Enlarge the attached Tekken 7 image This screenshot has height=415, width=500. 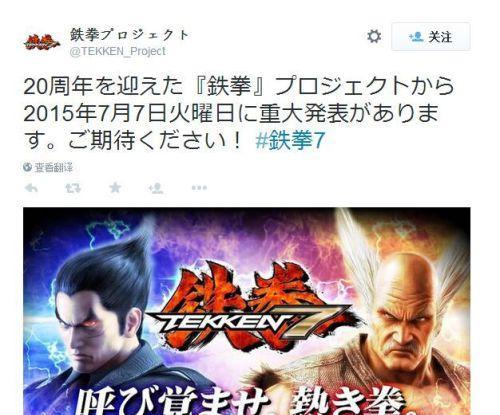(247, 311)
